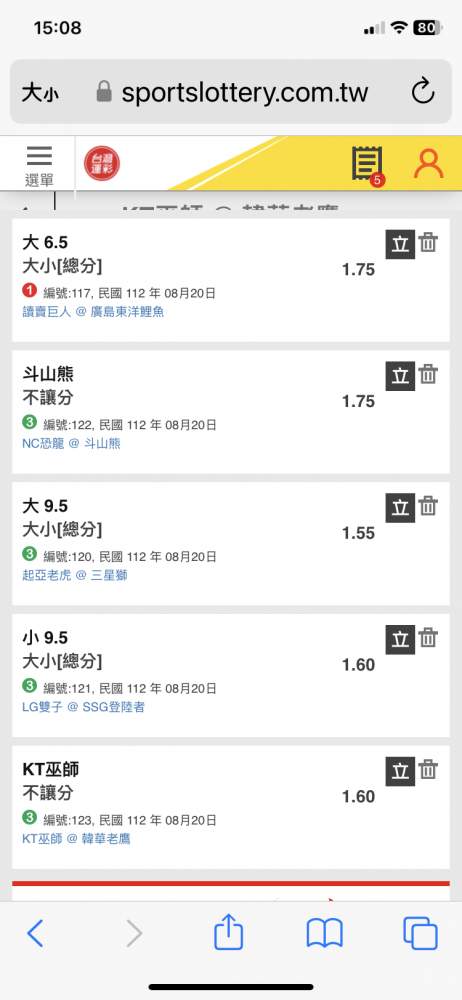Toggle the 立 button on 大 6.5 bet

[400, 245]
